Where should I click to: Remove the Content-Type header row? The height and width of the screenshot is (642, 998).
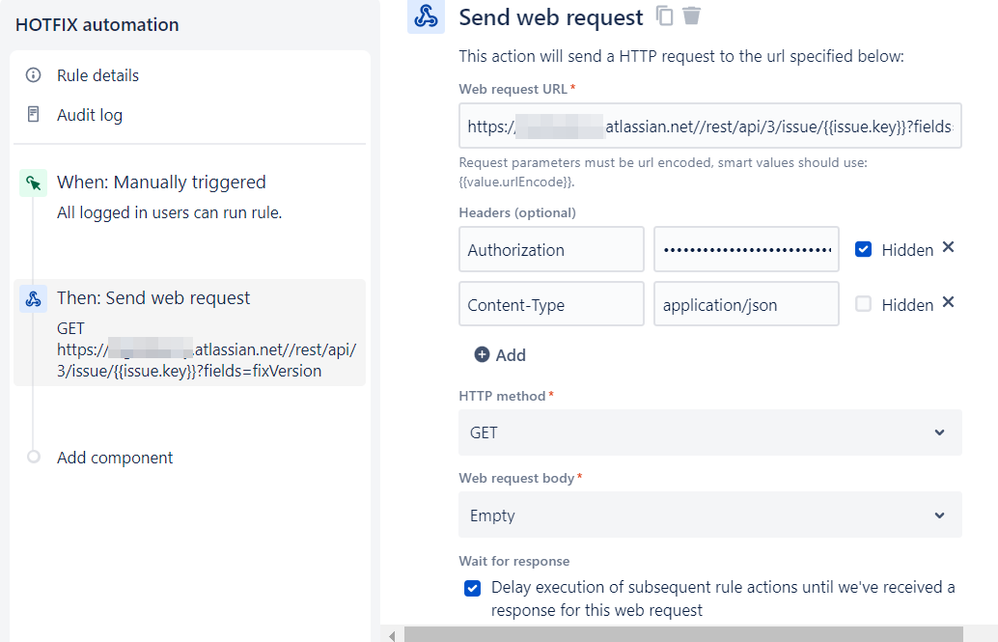tap(948, 302)
